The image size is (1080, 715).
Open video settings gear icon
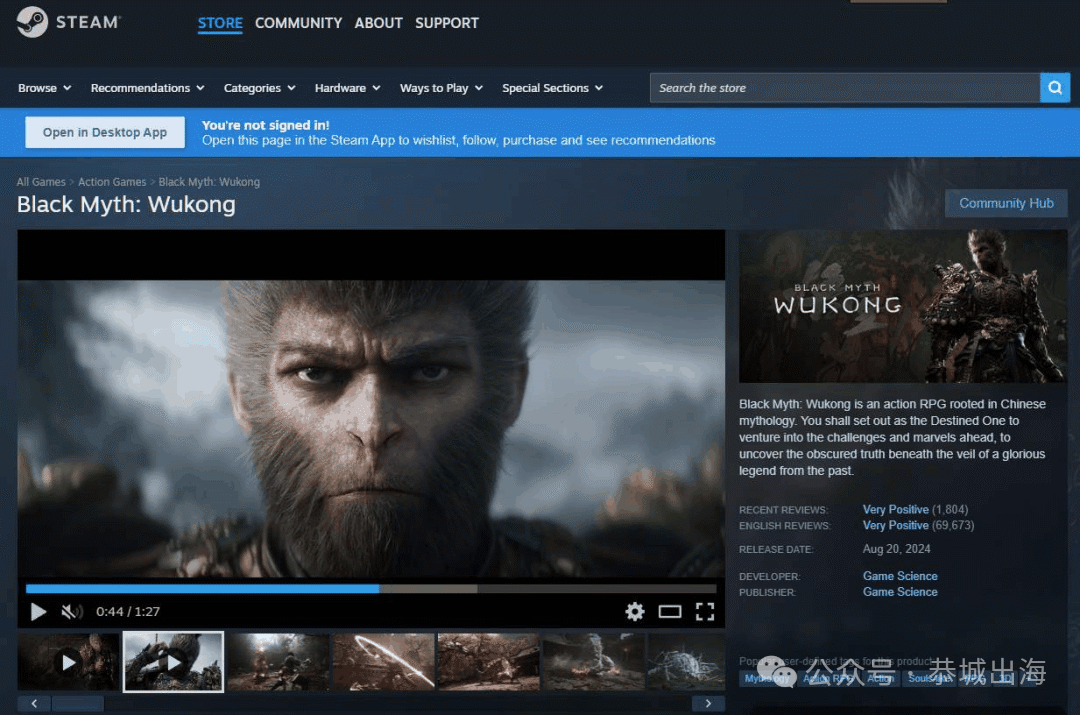pos(634,612)
